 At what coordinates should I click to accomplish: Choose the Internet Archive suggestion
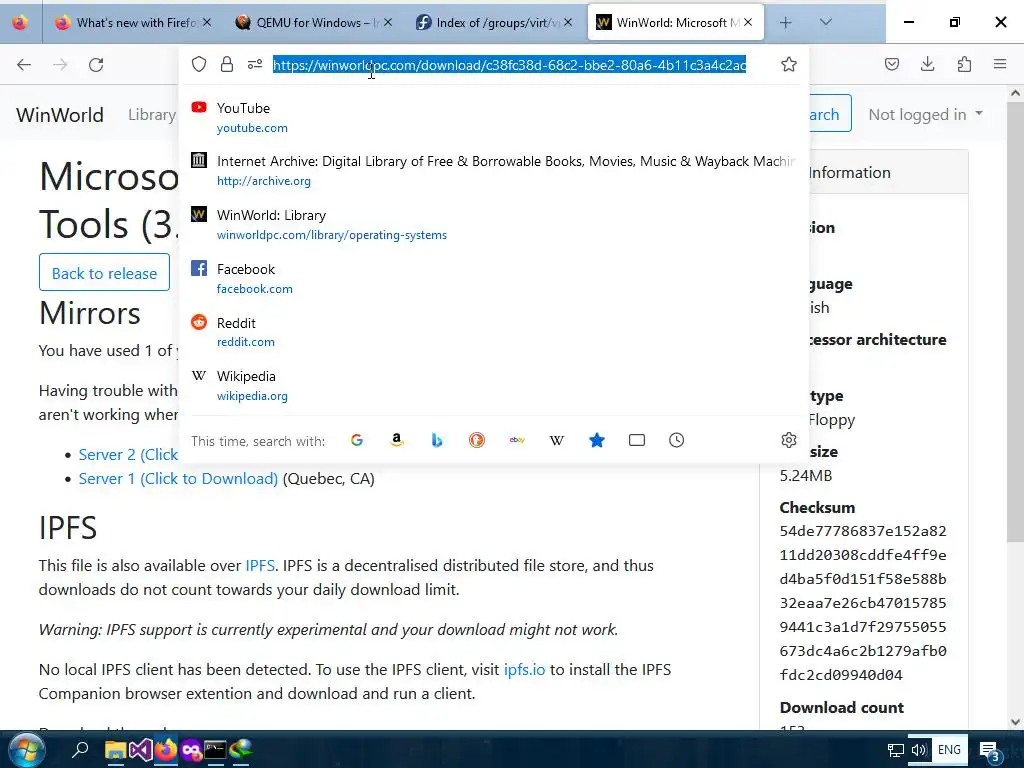point(494,171)
